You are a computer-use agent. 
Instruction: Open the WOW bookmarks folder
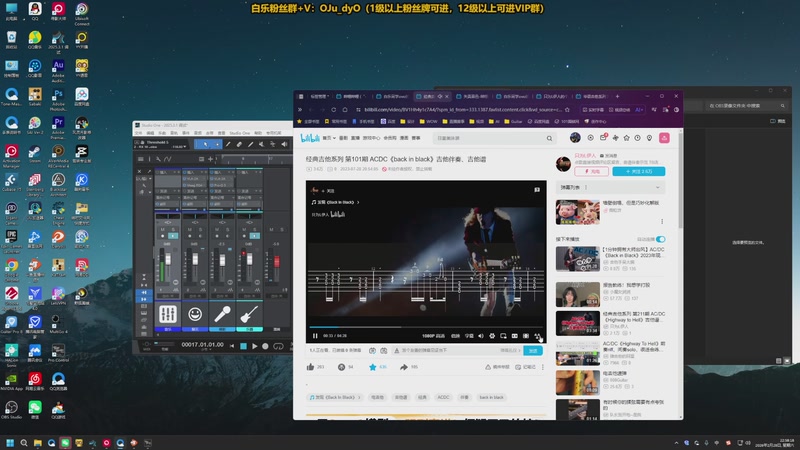pyautogui.click(x=429, y=122)
